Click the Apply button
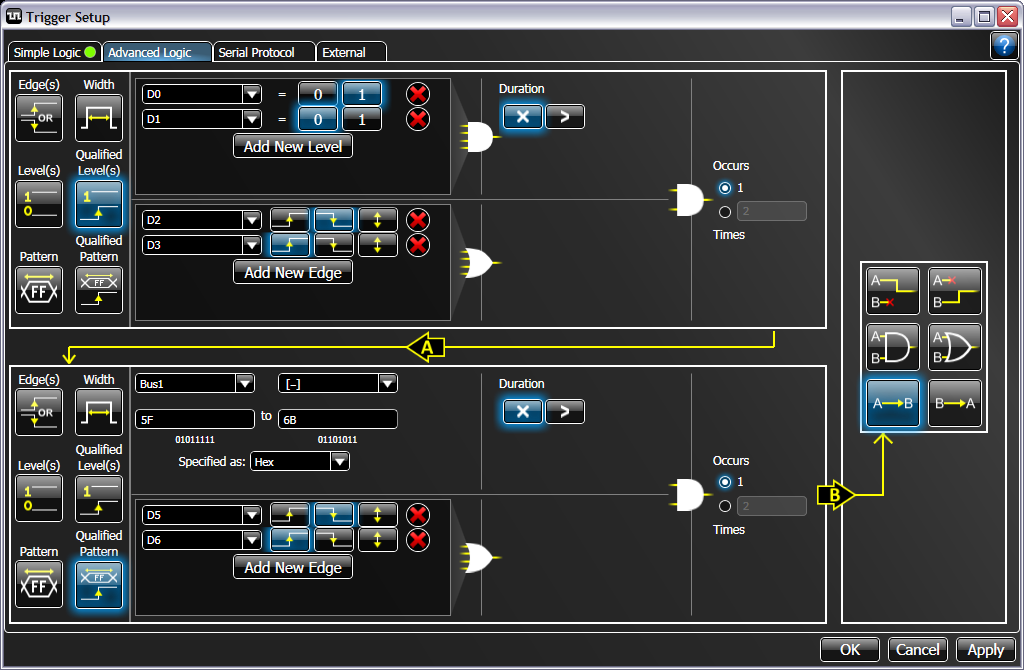 point(985,650)
